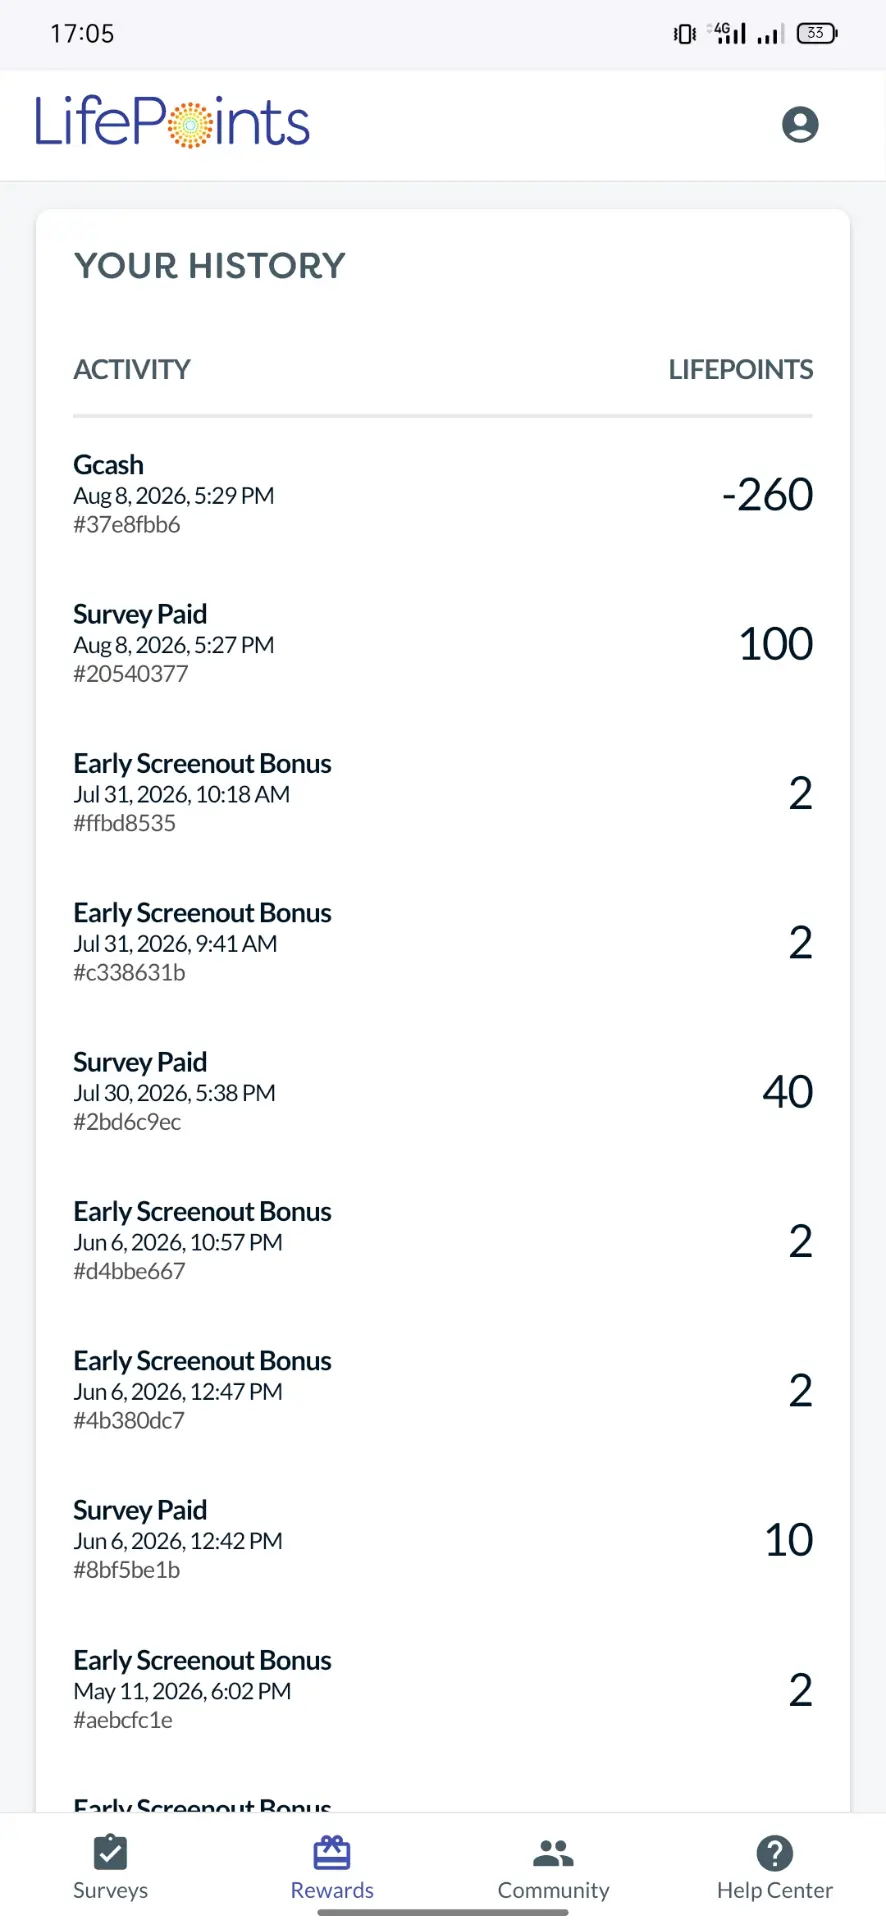
Task: Select Early Screenout Bonus entry #ffbd8535
Action: coord(443,793)
